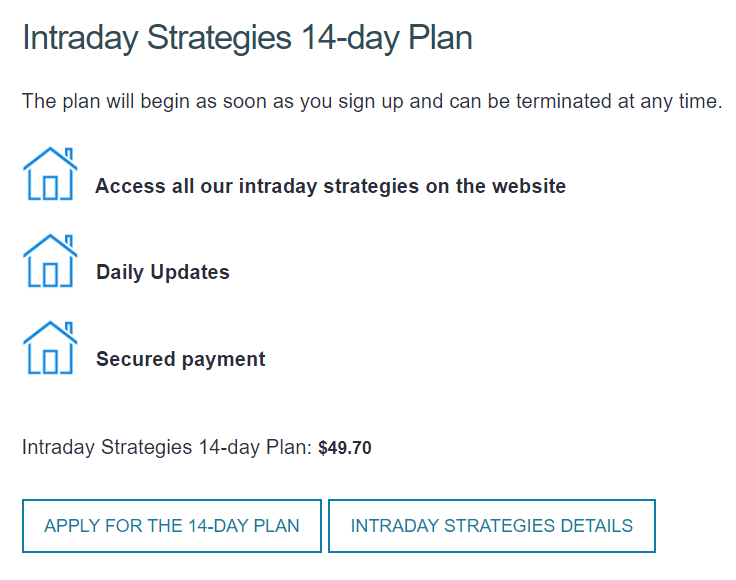Click the $49.70 price
The height and width of the screenshot is (580, 736).
pos(345,448)
